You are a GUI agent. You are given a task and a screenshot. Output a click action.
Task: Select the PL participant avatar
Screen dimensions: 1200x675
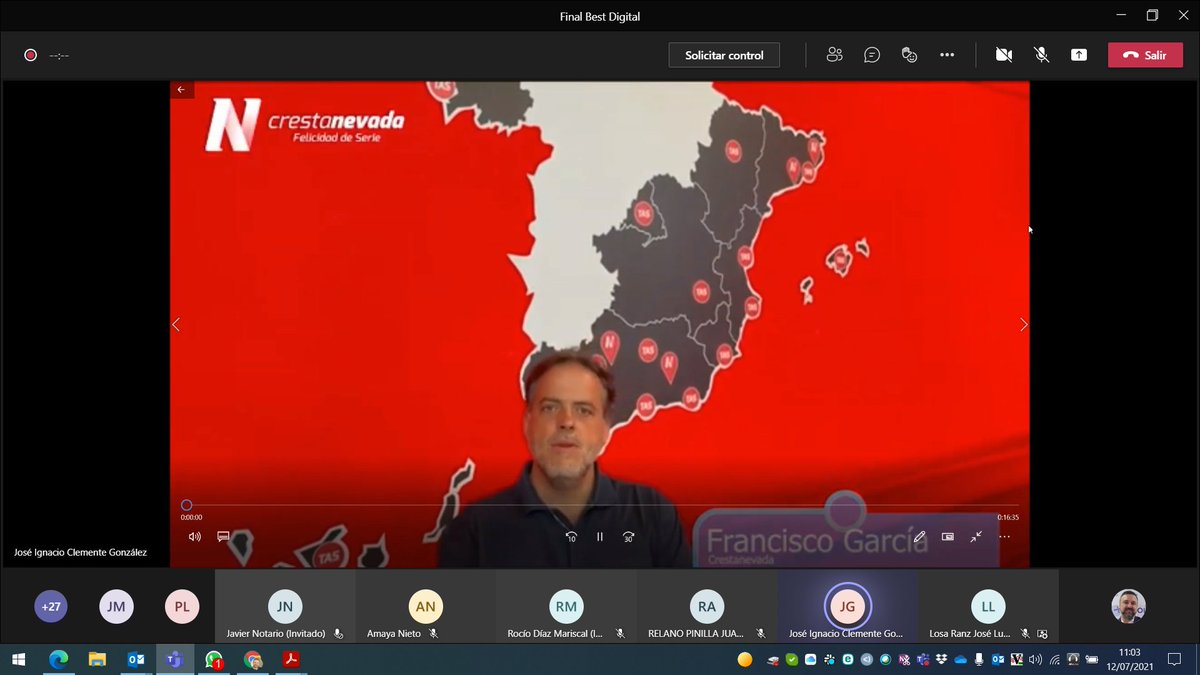(x=182, y=606)
